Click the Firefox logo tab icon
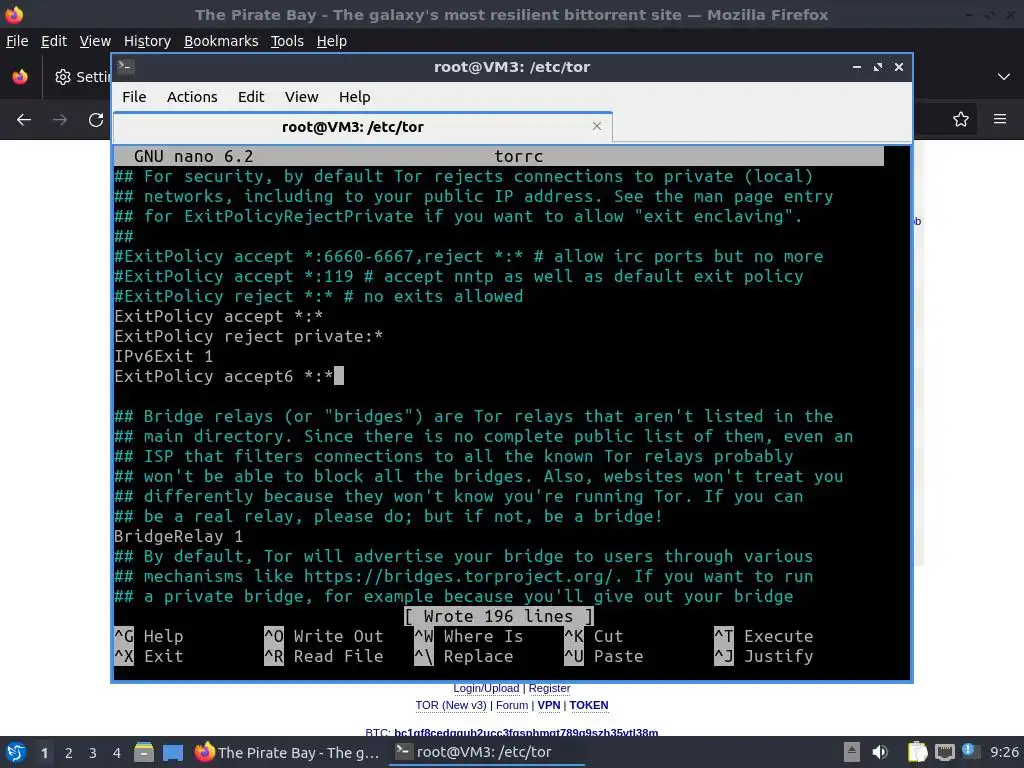 20,77
